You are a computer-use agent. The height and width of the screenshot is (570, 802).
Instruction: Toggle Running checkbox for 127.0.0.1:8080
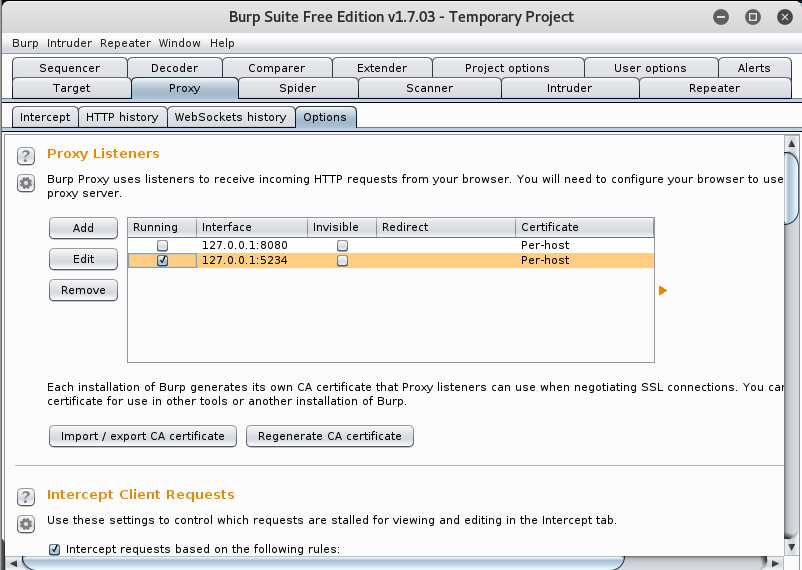pyautogui.click(x=162, y=245)
